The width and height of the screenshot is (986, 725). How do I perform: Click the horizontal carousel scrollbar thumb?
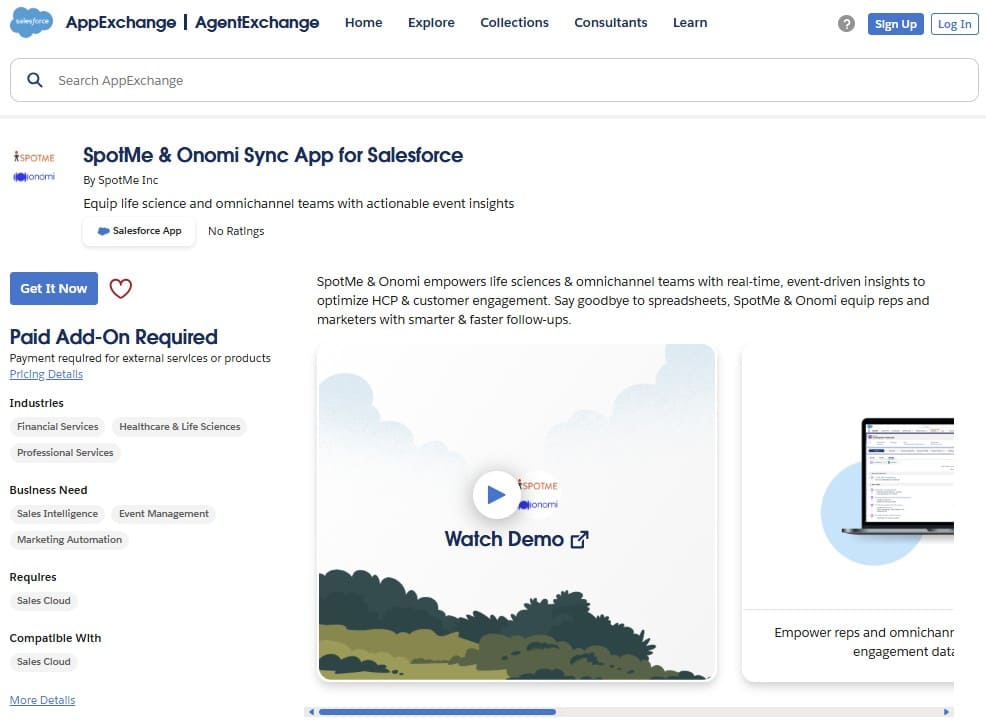(x=437, y=712)
